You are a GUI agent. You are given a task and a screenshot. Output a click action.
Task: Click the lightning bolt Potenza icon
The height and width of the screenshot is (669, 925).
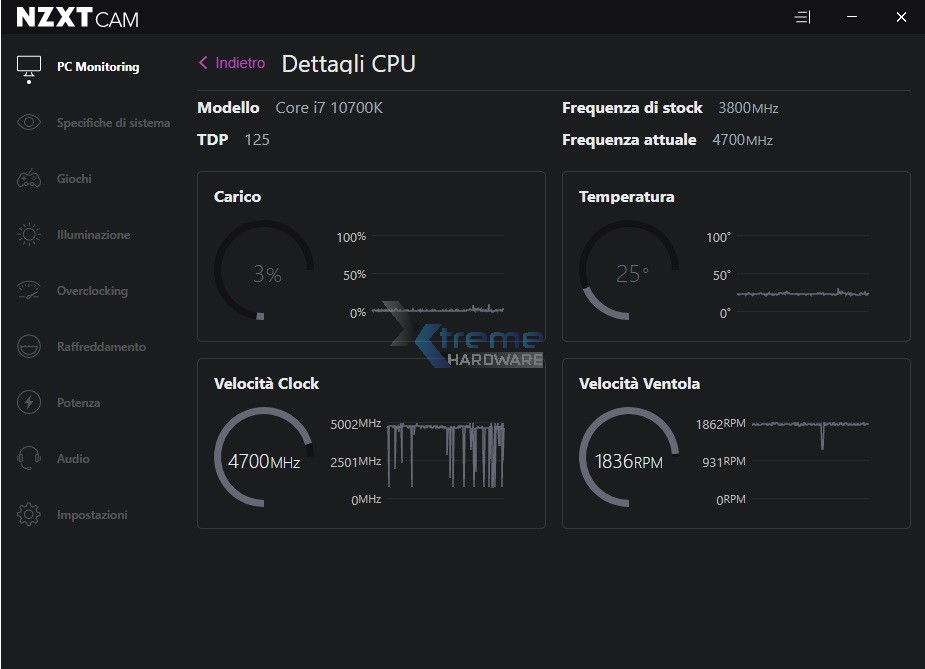[x=29, y=403]
